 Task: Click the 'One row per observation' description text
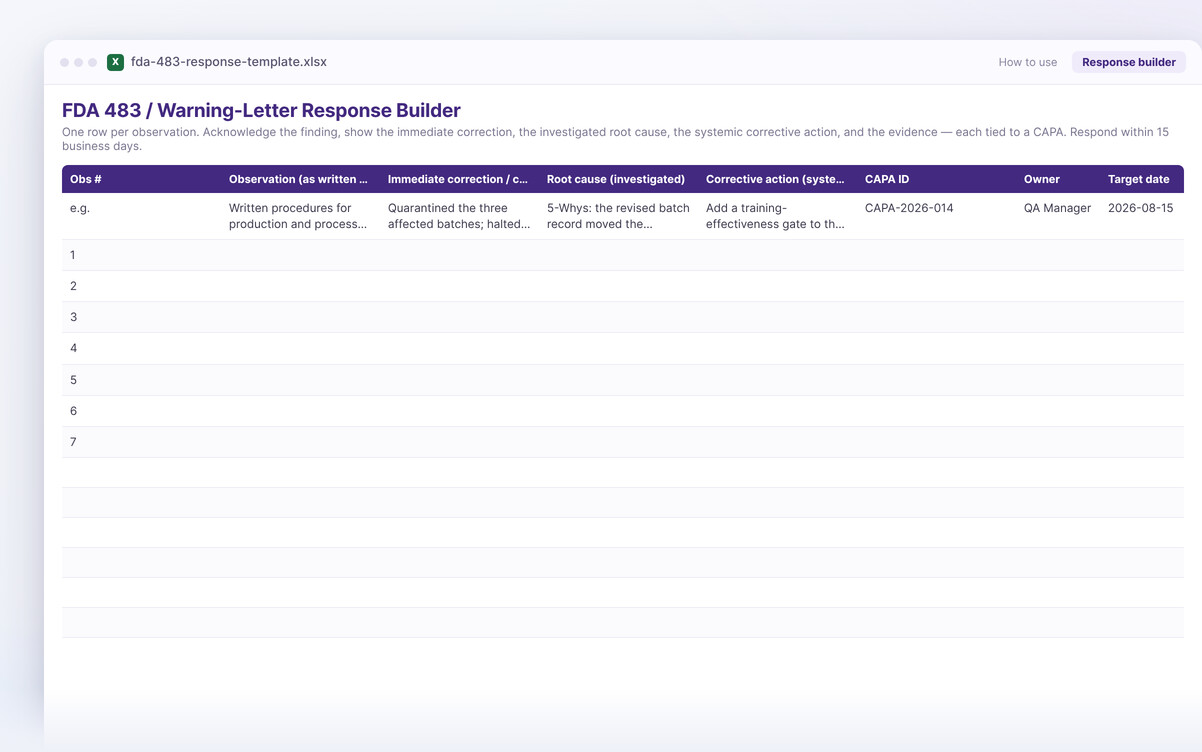pos(615,139)
